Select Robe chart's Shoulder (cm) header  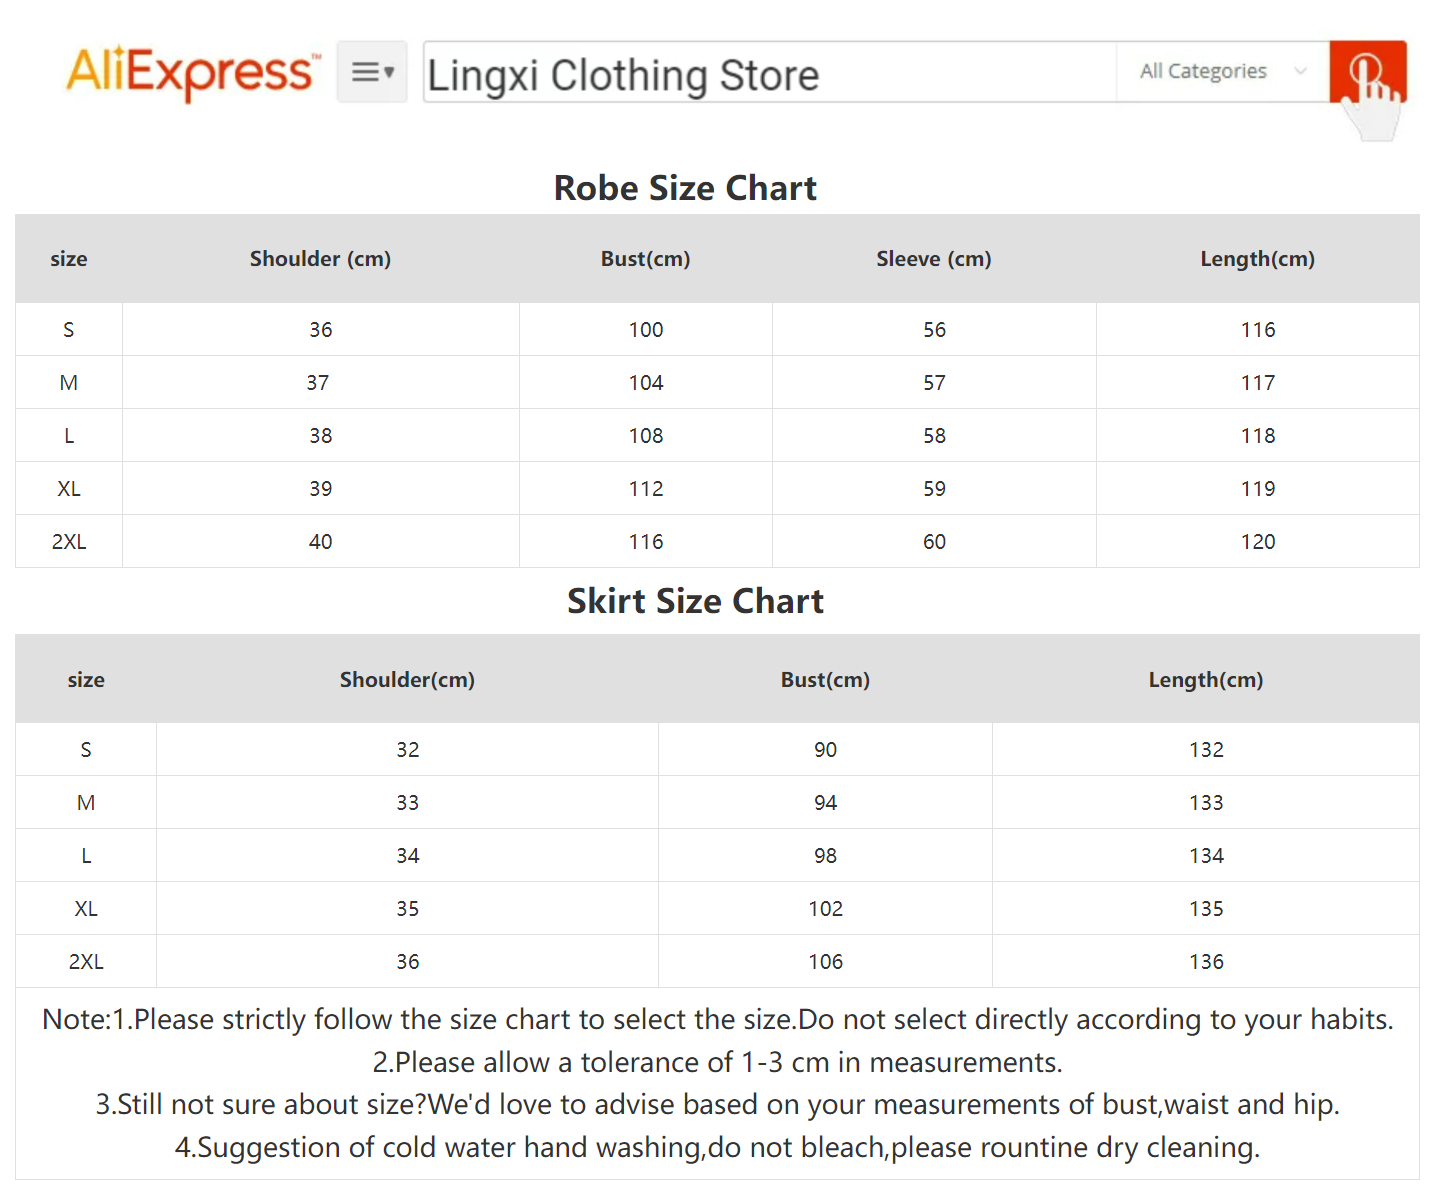pyautogui.click(x=320, y=259)
